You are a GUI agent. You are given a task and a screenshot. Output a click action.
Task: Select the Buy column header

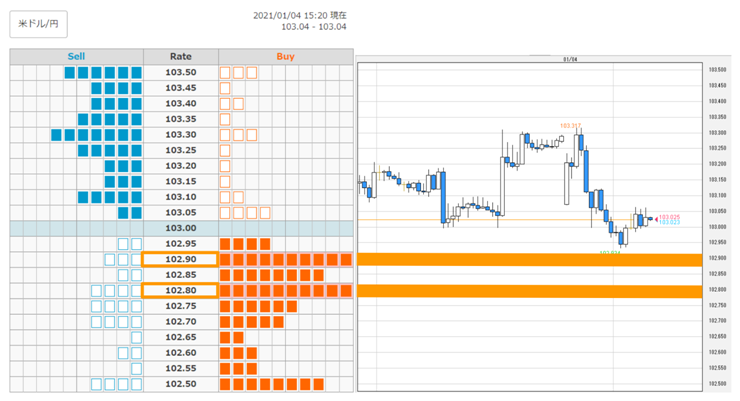pyautogui.click(x=286, y=57)
